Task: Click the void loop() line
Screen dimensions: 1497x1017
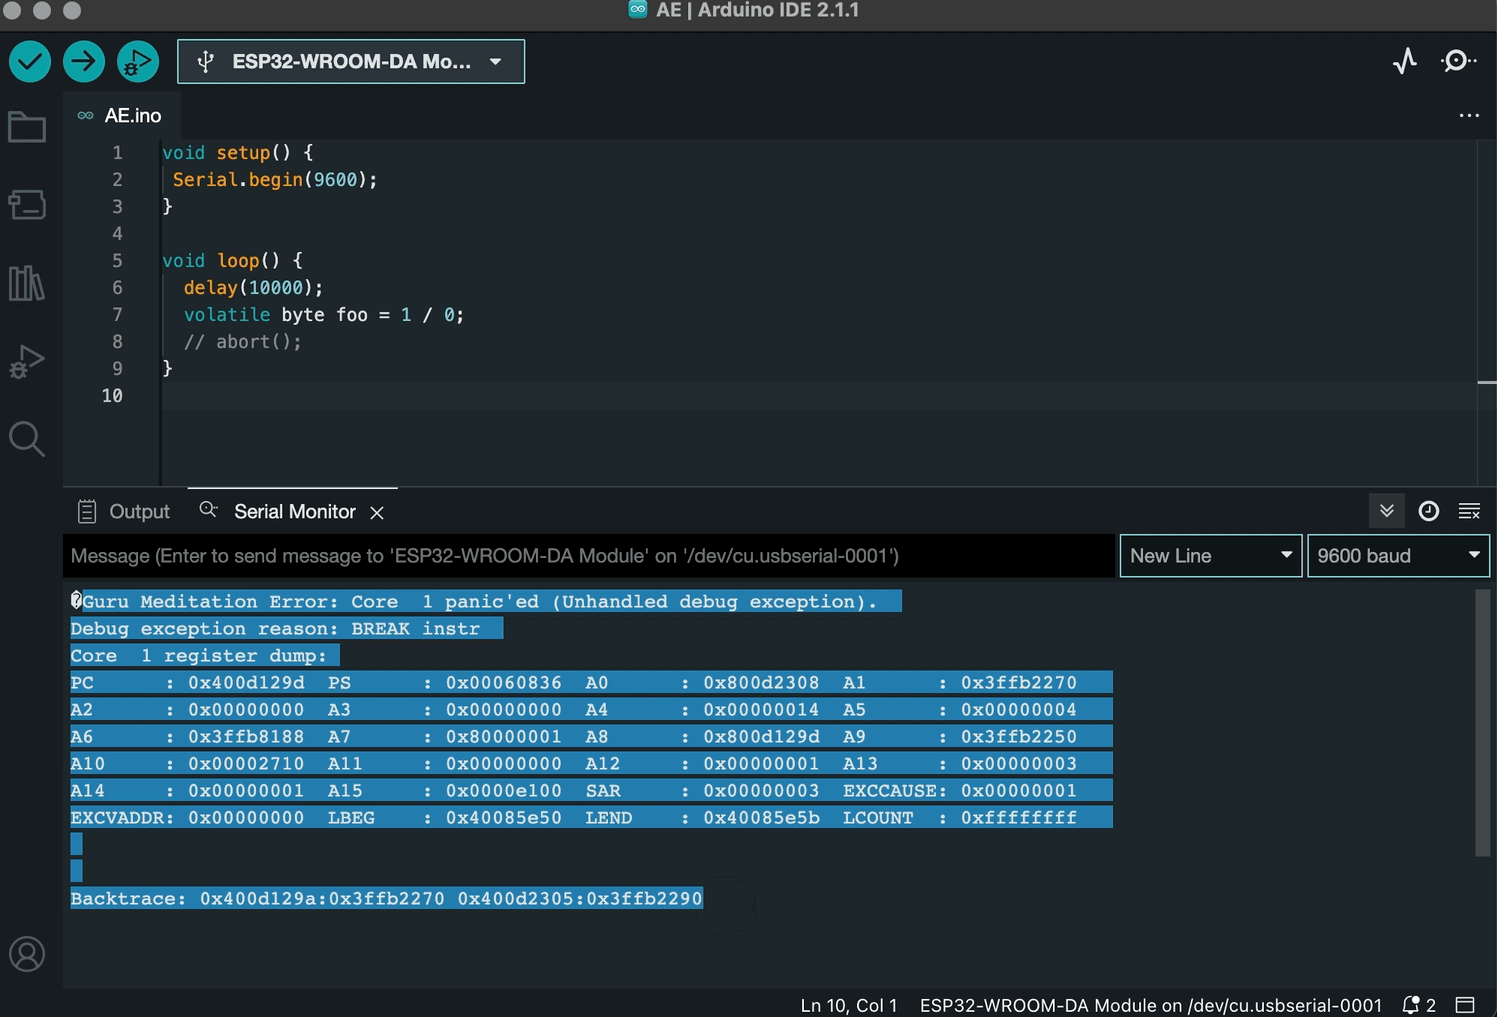Action: coord(232,261)
